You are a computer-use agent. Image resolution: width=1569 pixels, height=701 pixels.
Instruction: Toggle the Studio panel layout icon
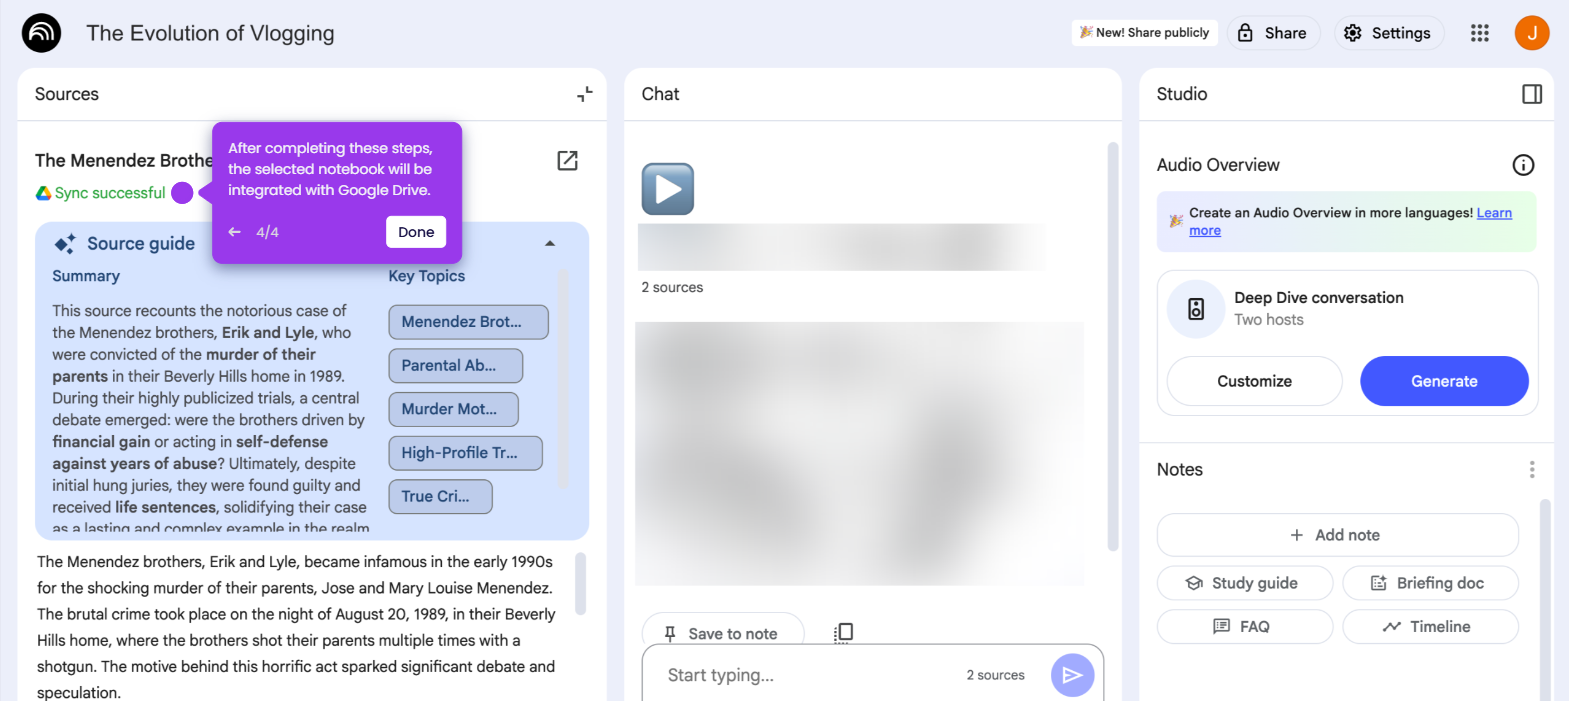coord(1532,94)
